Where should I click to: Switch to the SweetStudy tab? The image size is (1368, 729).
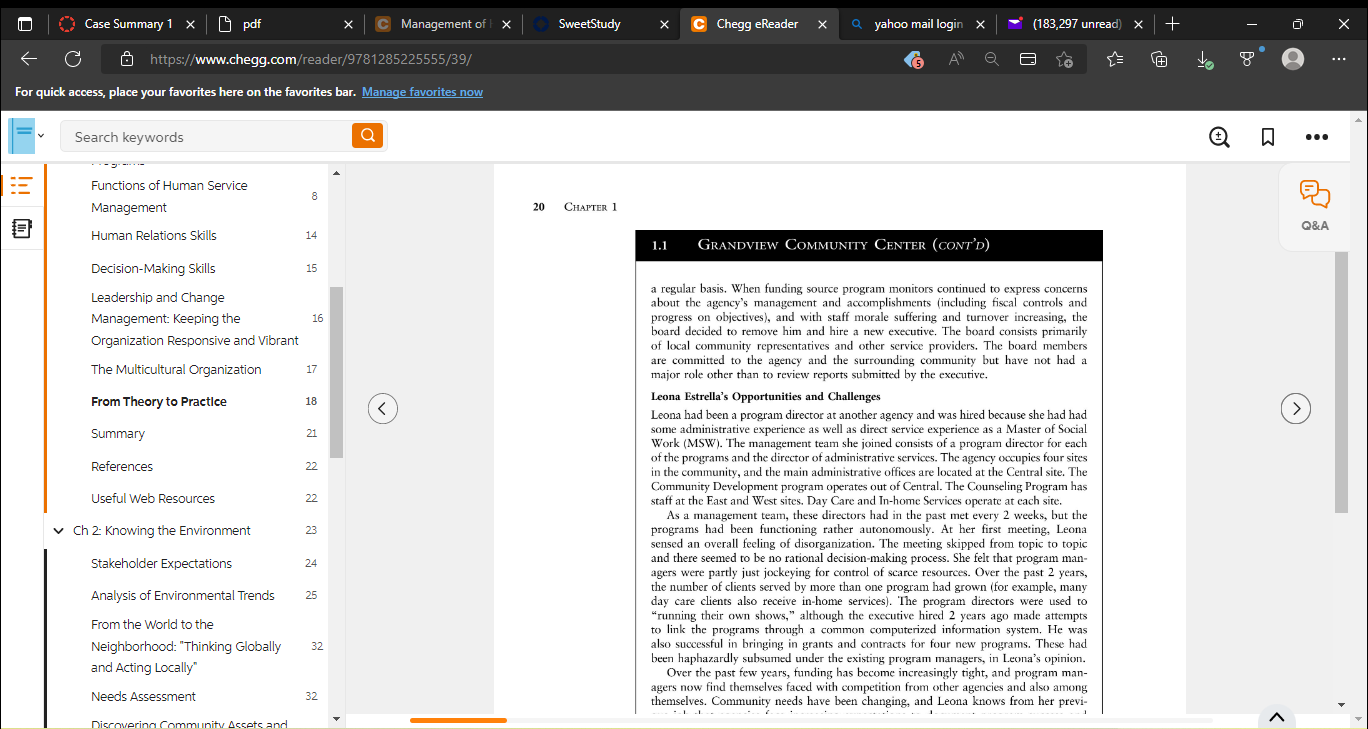click(600, 23)
